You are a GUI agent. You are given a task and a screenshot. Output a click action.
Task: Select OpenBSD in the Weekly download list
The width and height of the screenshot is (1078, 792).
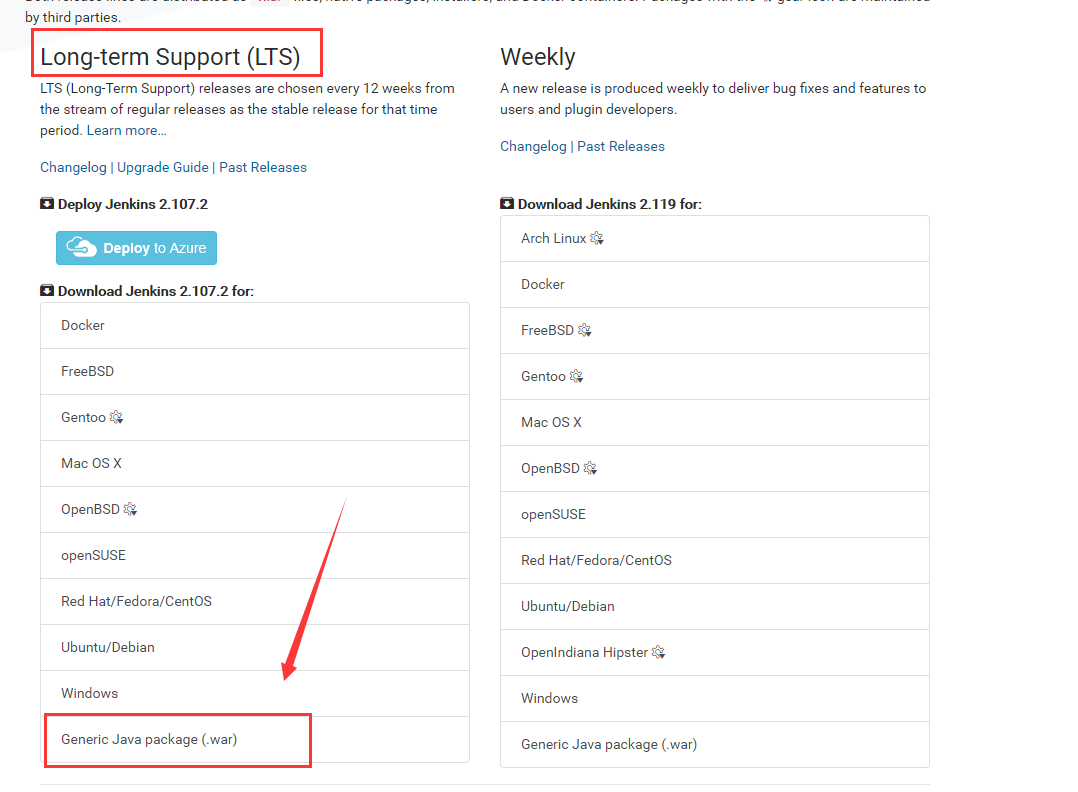pos(715,469)
